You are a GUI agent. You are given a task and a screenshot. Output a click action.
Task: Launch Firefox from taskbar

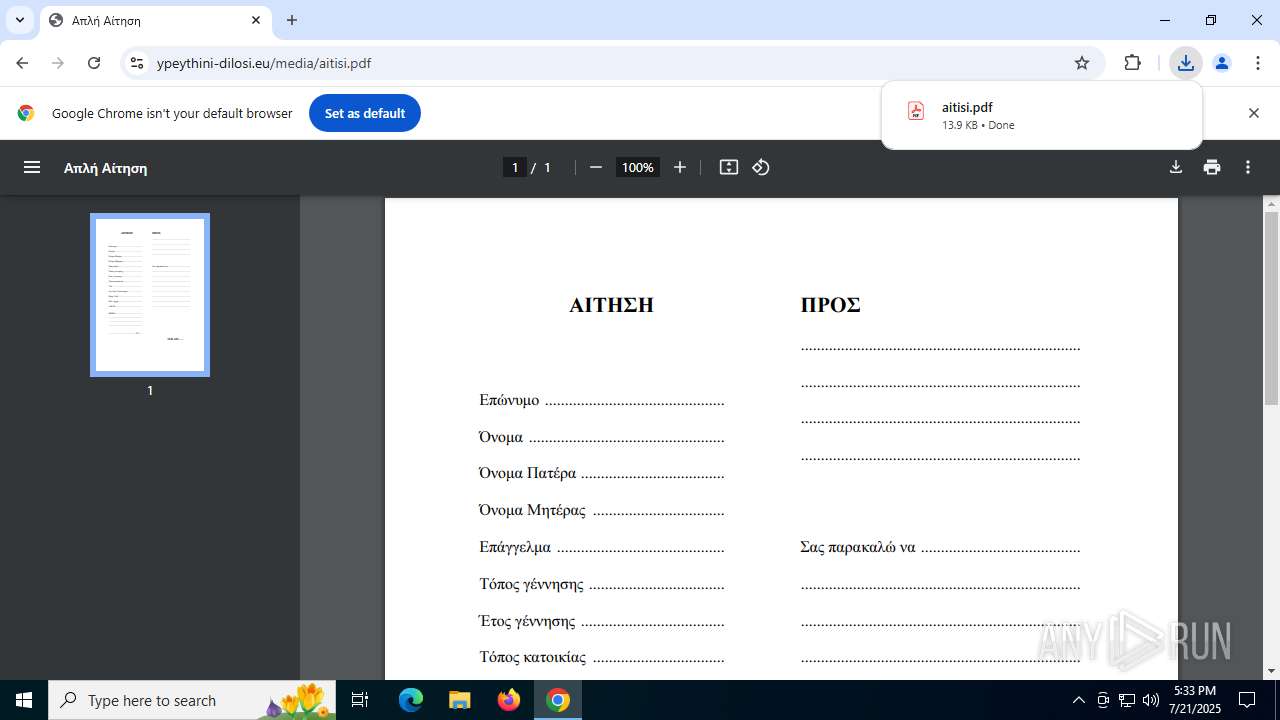pyautogui.click(x=509, y=700)
